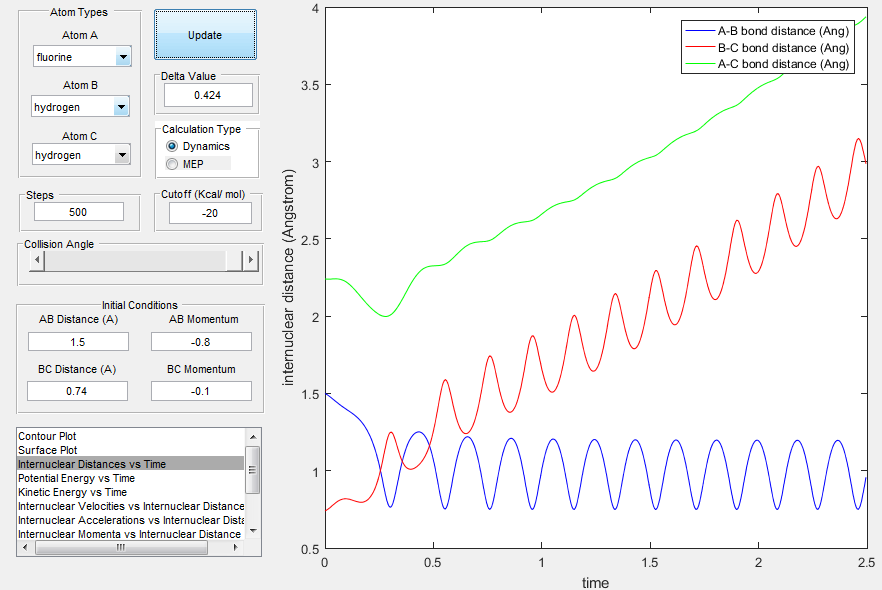Click plot list horizontal scrollbar thumb
Image resolution: width=882 pixels, height=590 pixels.
pos(121,547)
